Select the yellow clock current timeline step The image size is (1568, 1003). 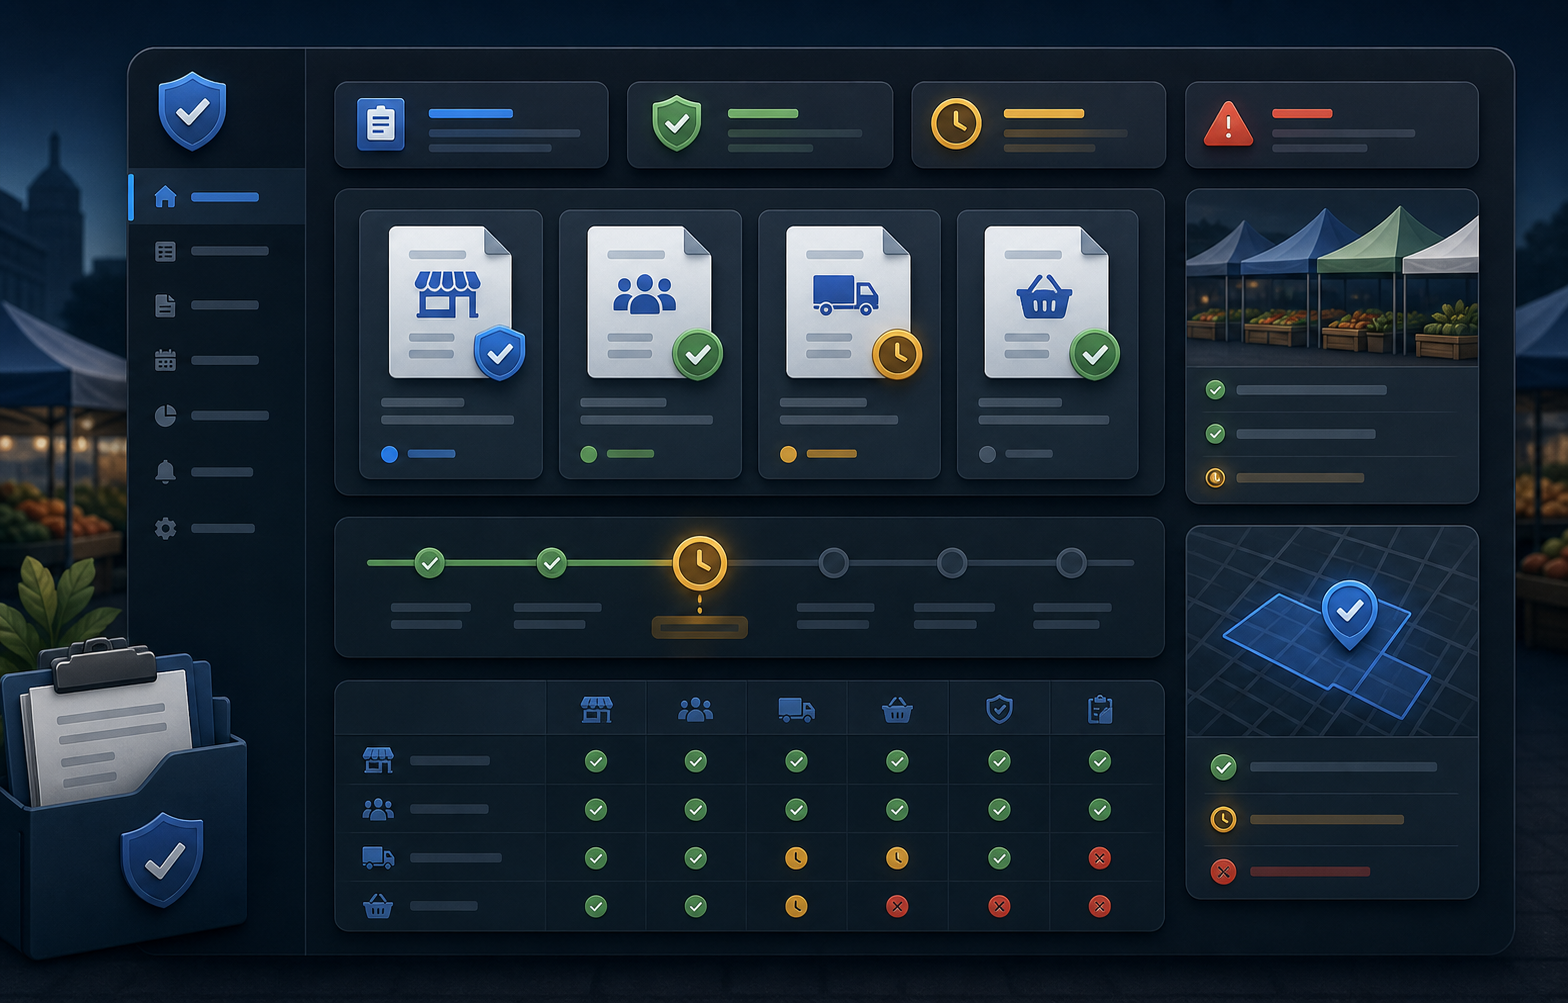point(700,562)
